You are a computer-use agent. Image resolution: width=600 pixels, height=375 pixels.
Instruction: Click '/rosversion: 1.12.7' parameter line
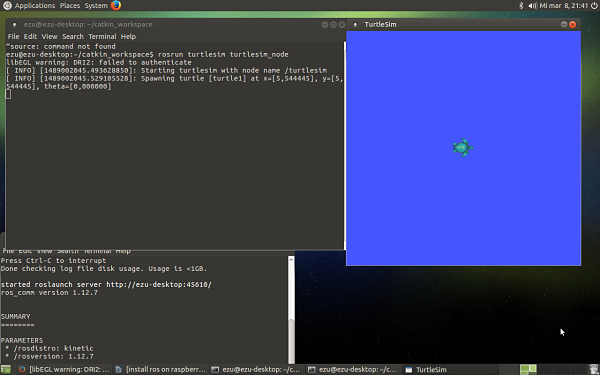50,356
